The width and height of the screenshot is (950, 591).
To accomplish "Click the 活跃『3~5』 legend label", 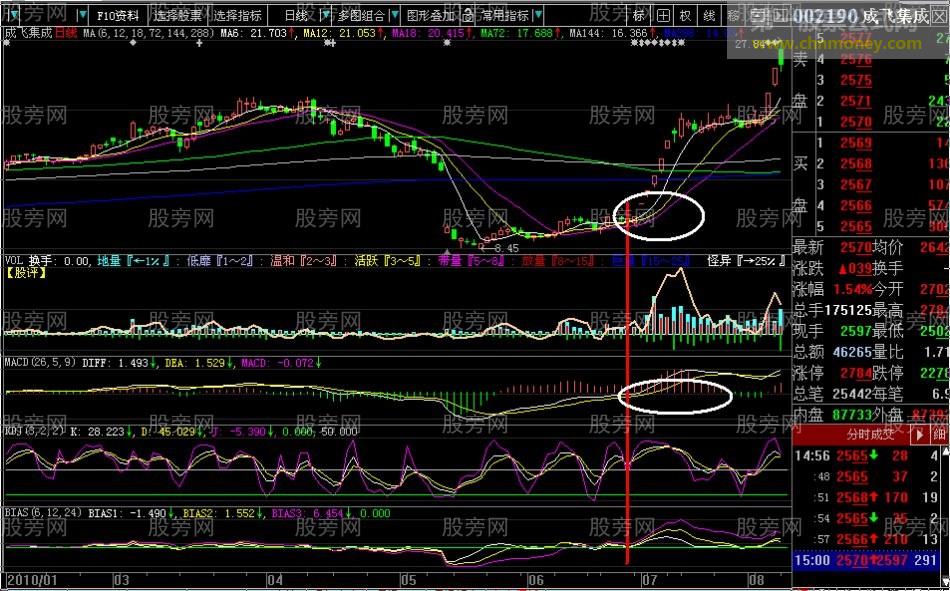I will 387,261.
